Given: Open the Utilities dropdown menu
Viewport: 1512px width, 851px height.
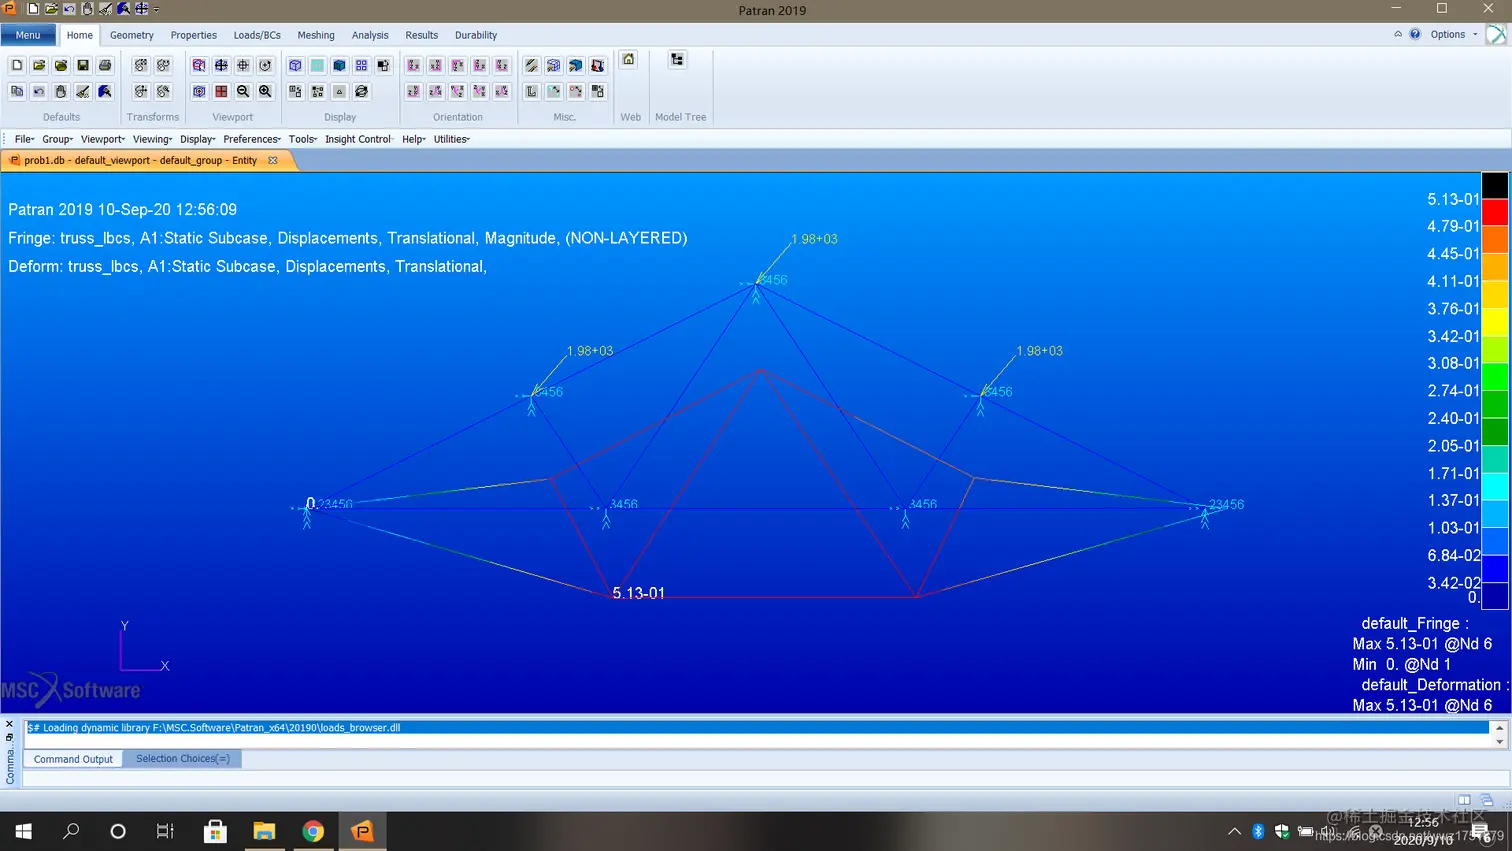Looking at the screenshot, I should point(451,139).
